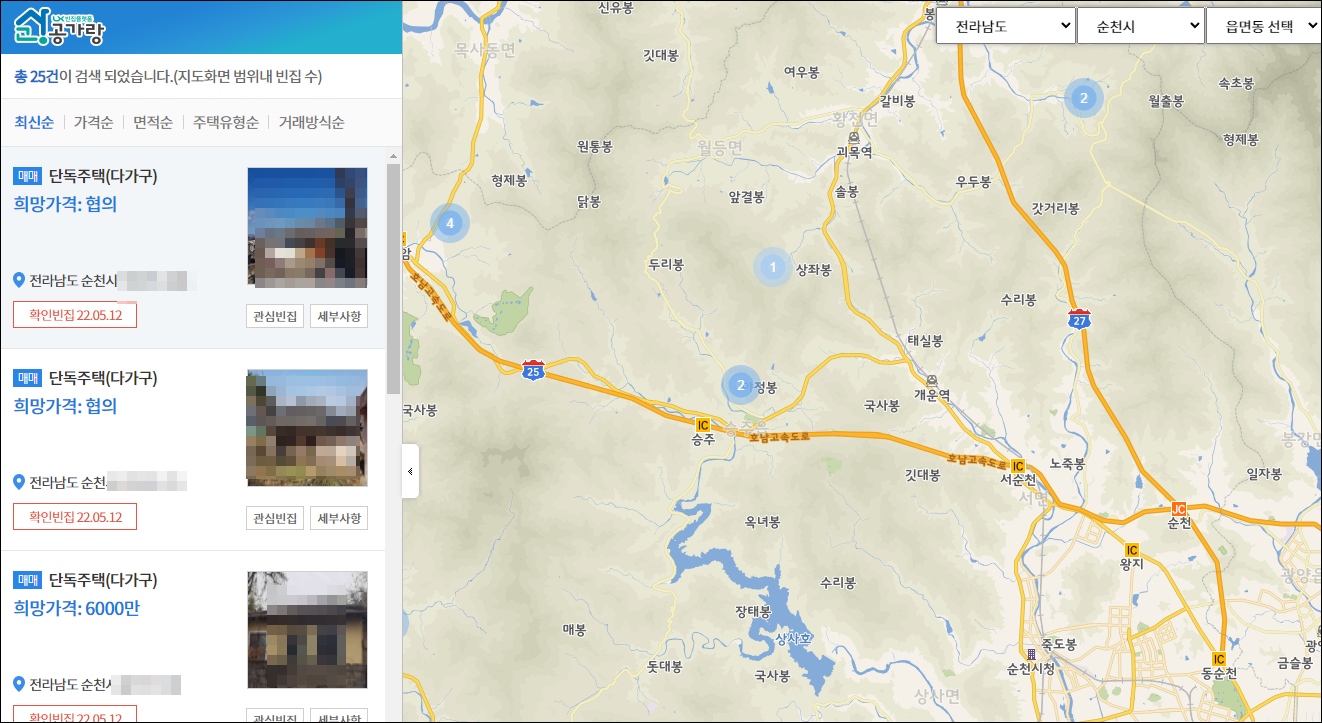Sort listings by 가격순
The height and width of the screenshot is (723, 1322).
(93, 123)
